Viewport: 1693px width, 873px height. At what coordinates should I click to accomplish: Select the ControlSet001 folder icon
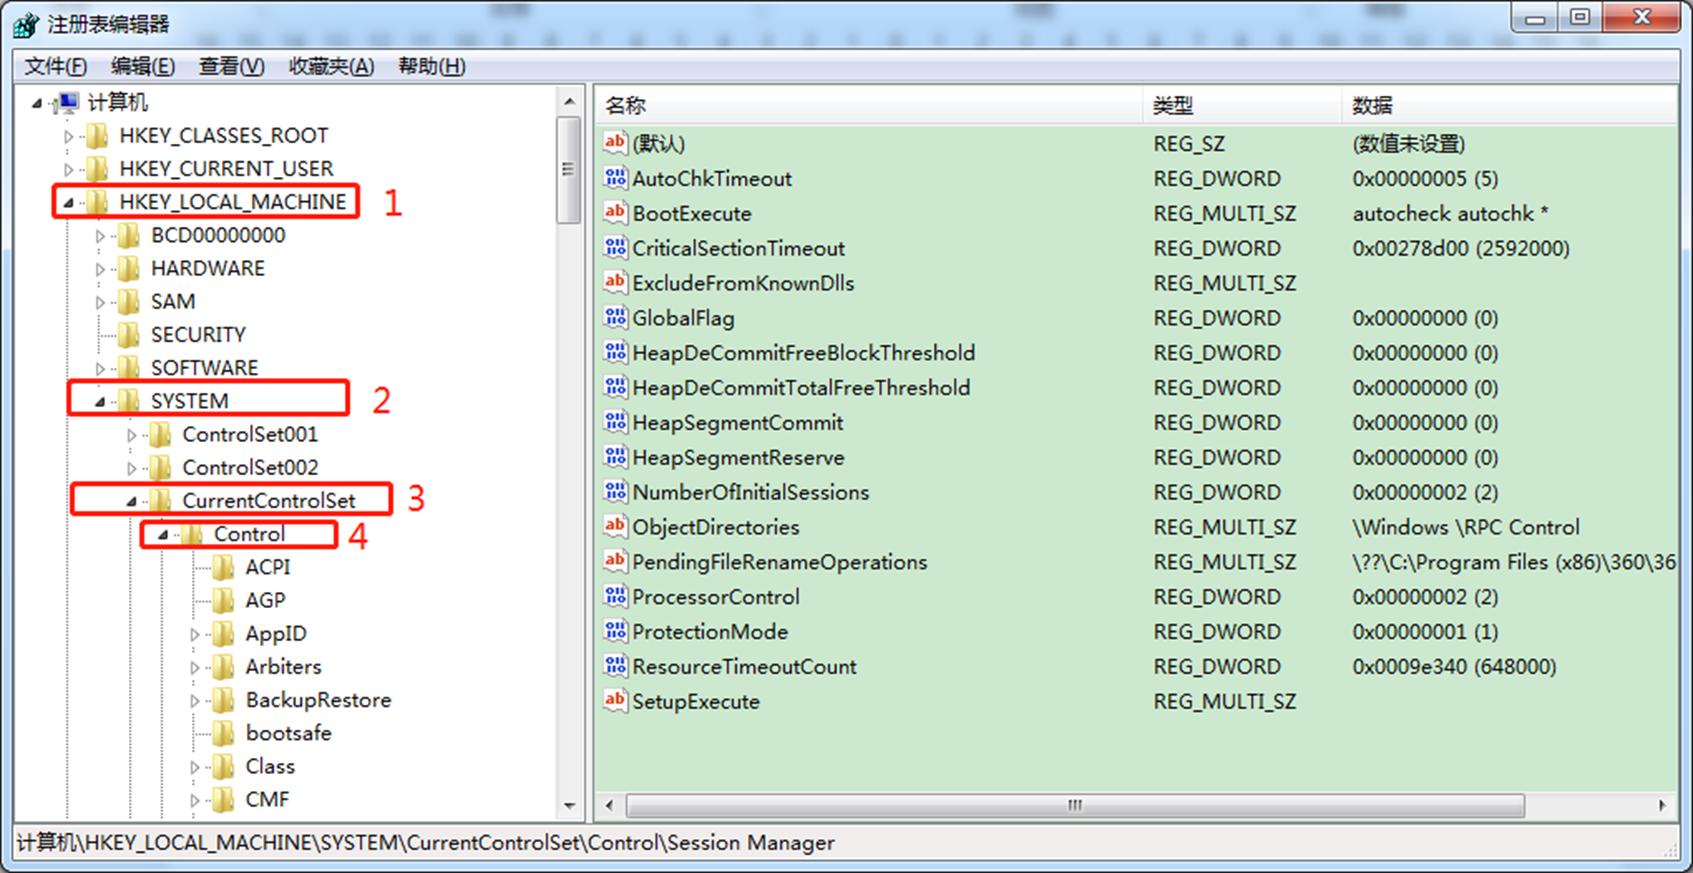pos(160,435)
